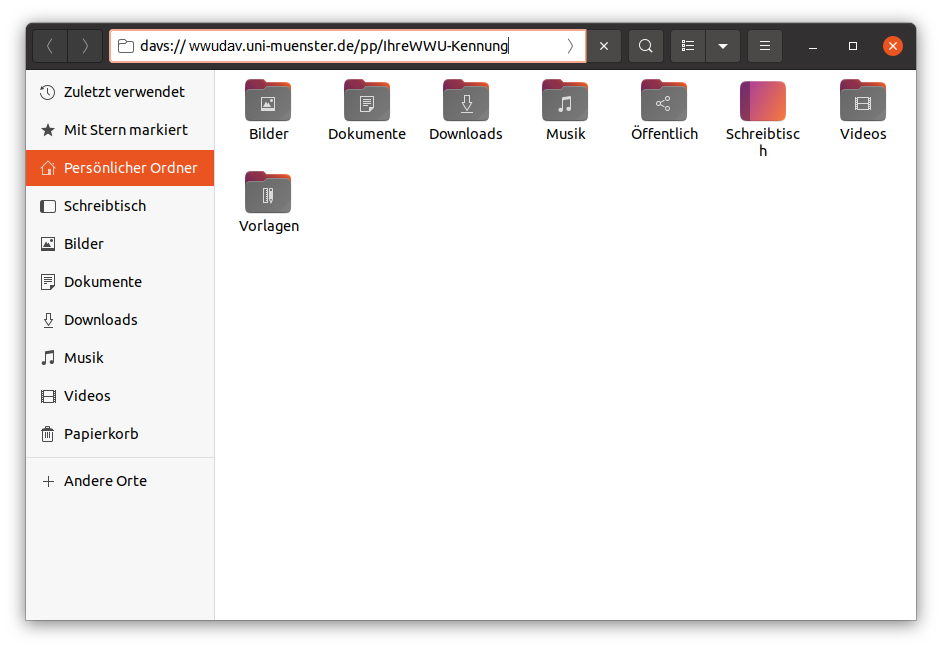Viewport: 942px width, 649px height.
Task: Open the Dokumente folder icon
Action: [x=367, y=102]
